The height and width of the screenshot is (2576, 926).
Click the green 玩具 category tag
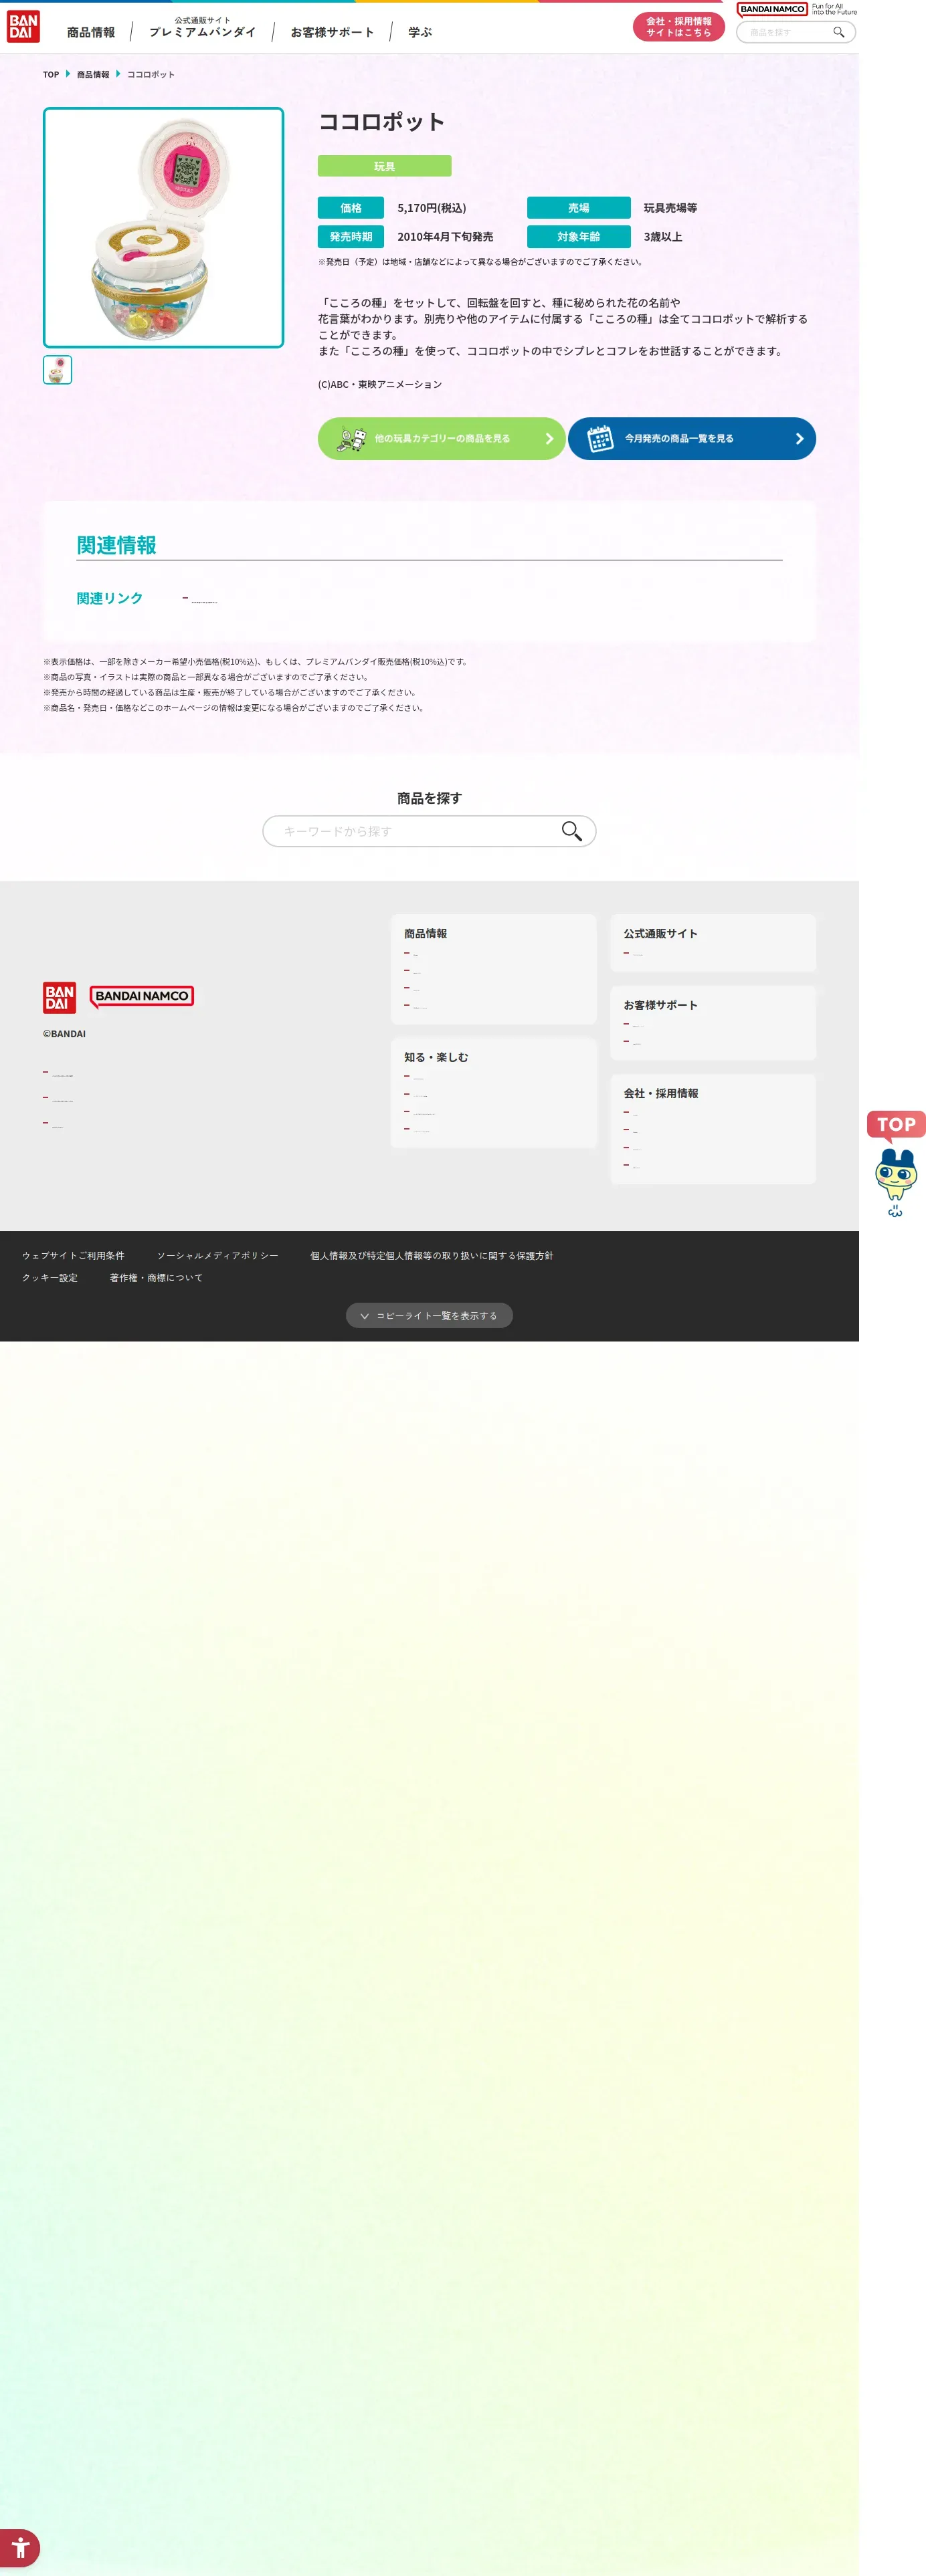pyautogui.click(x=384, y=166)
